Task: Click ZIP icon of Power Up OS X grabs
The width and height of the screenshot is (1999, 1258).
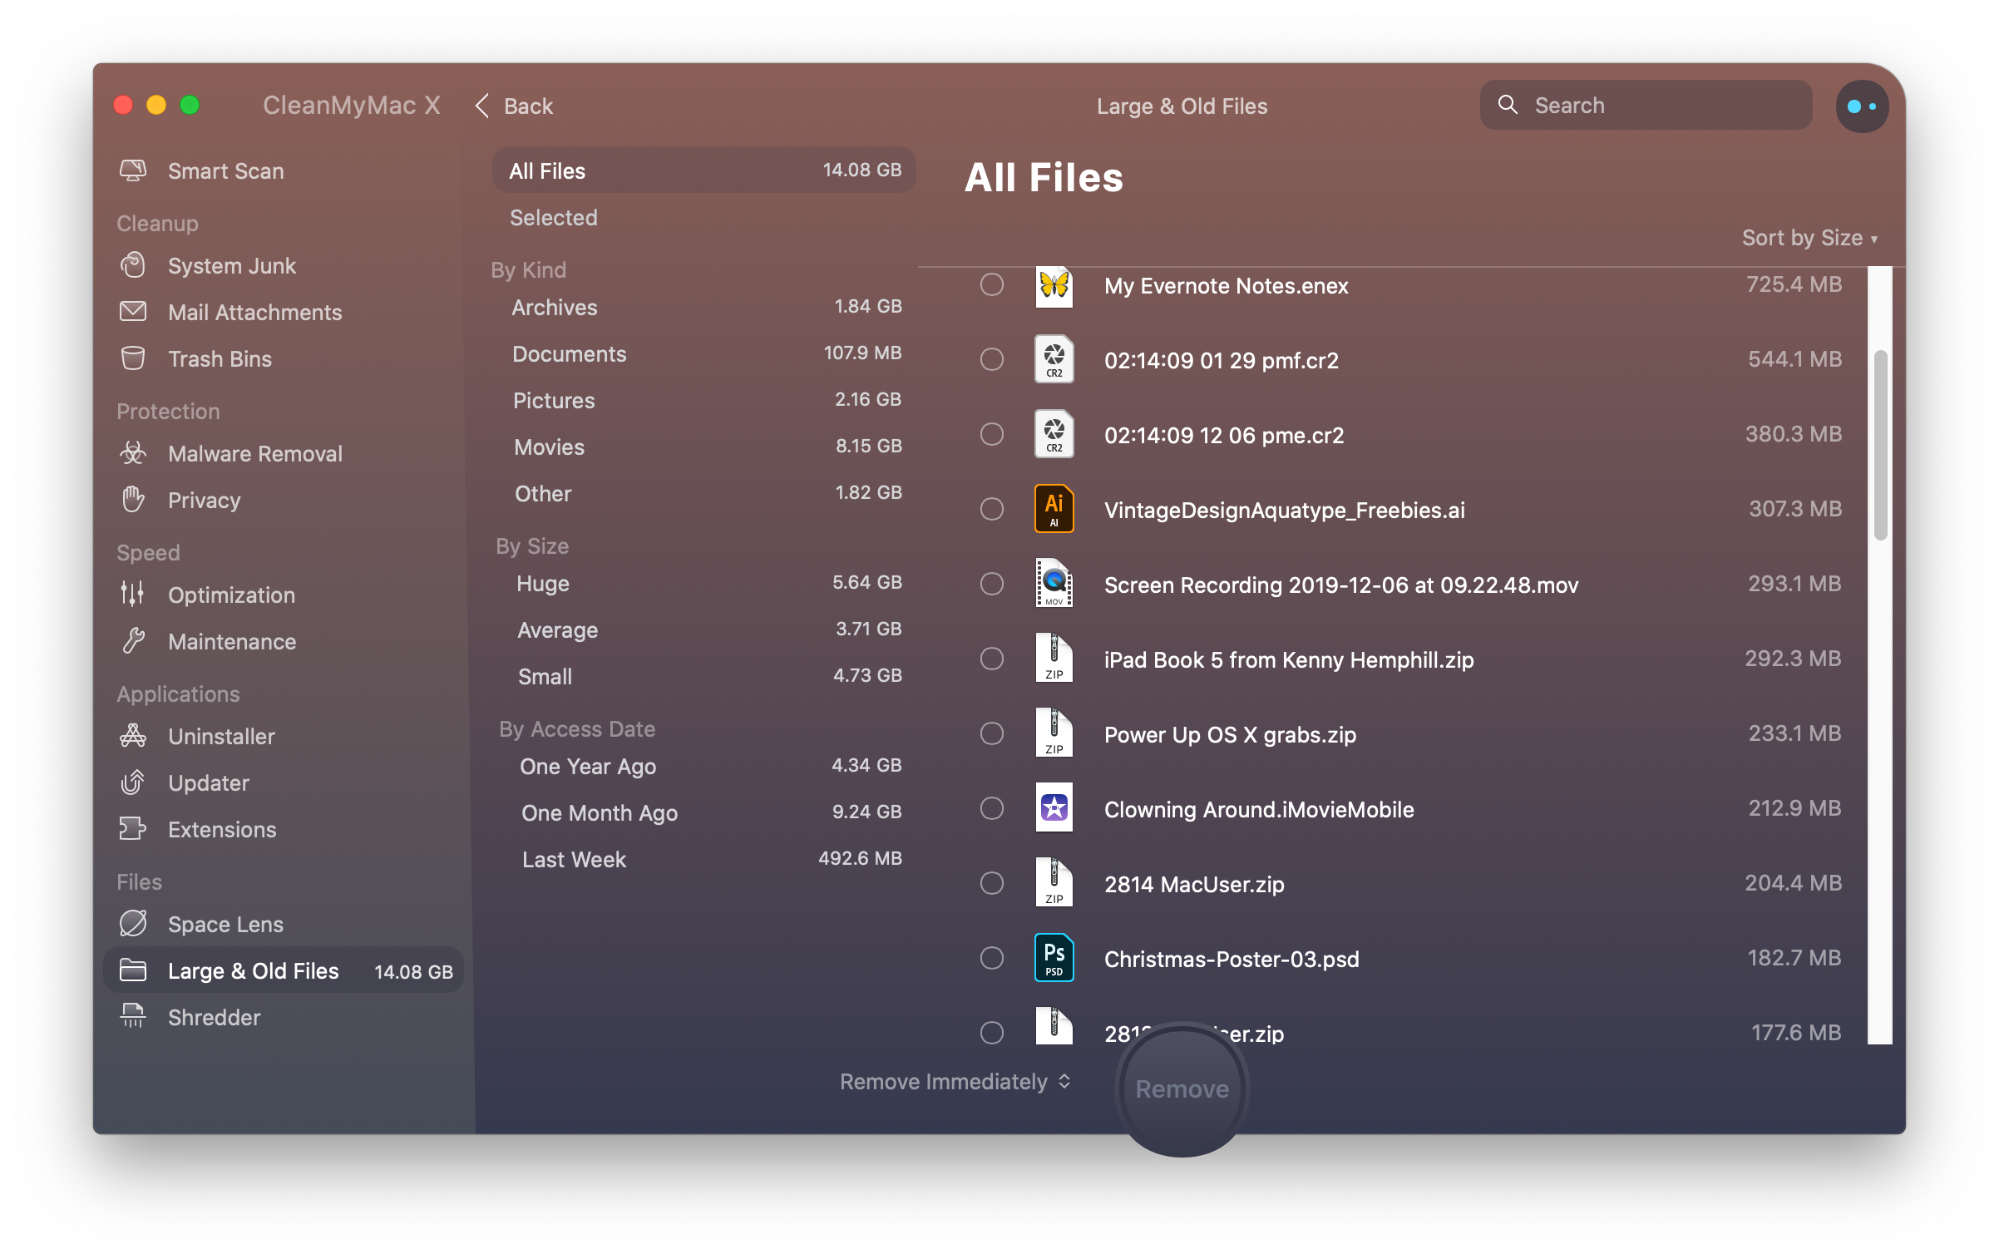Action: point(1054,733)
